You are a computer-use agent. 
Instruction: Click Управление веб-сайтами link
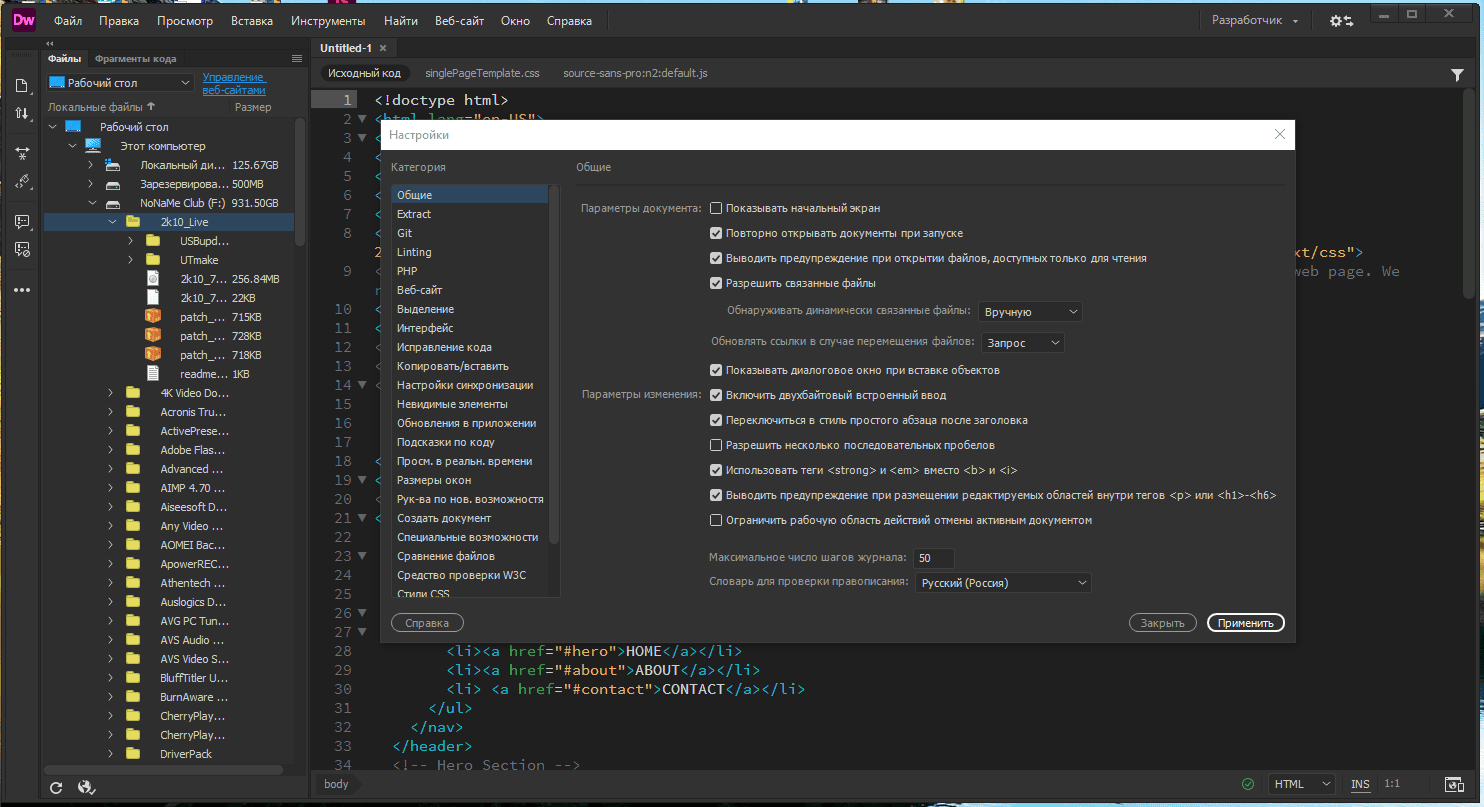234,83
